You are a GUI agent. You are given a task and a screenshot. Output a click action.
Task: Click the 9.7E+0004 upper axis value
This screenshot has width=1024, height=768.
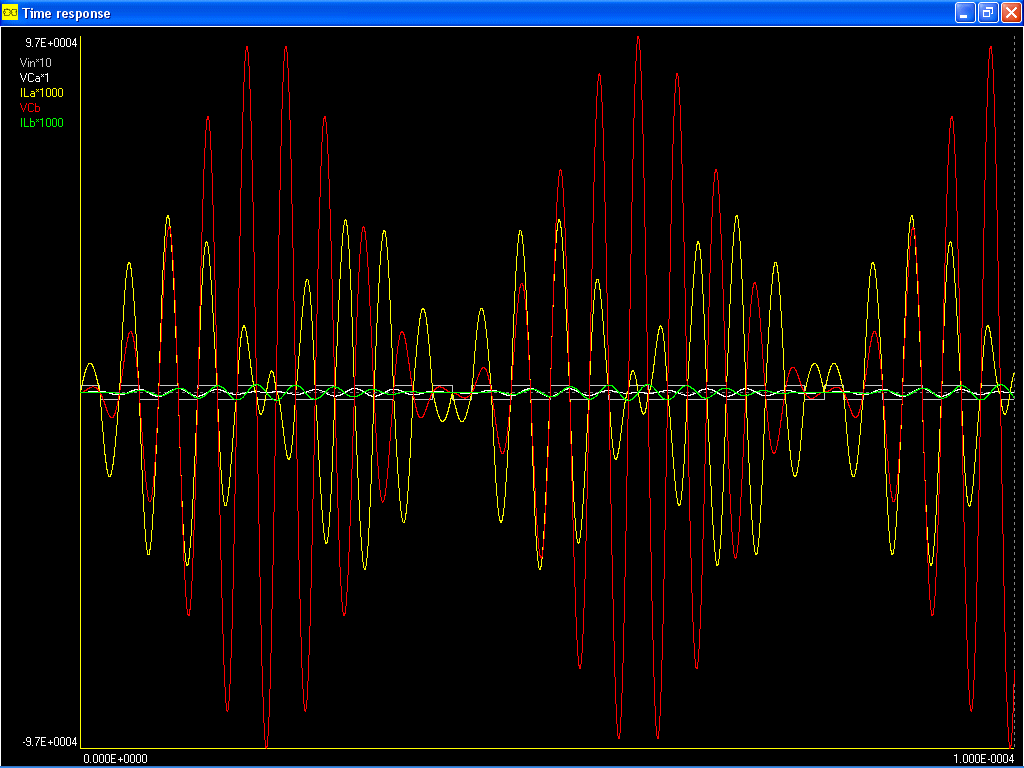(x=51, y=43)
